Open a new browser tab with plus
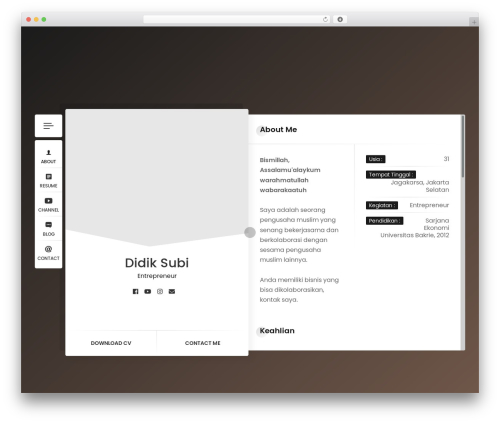The image size is (500, 423). (474, 22)
